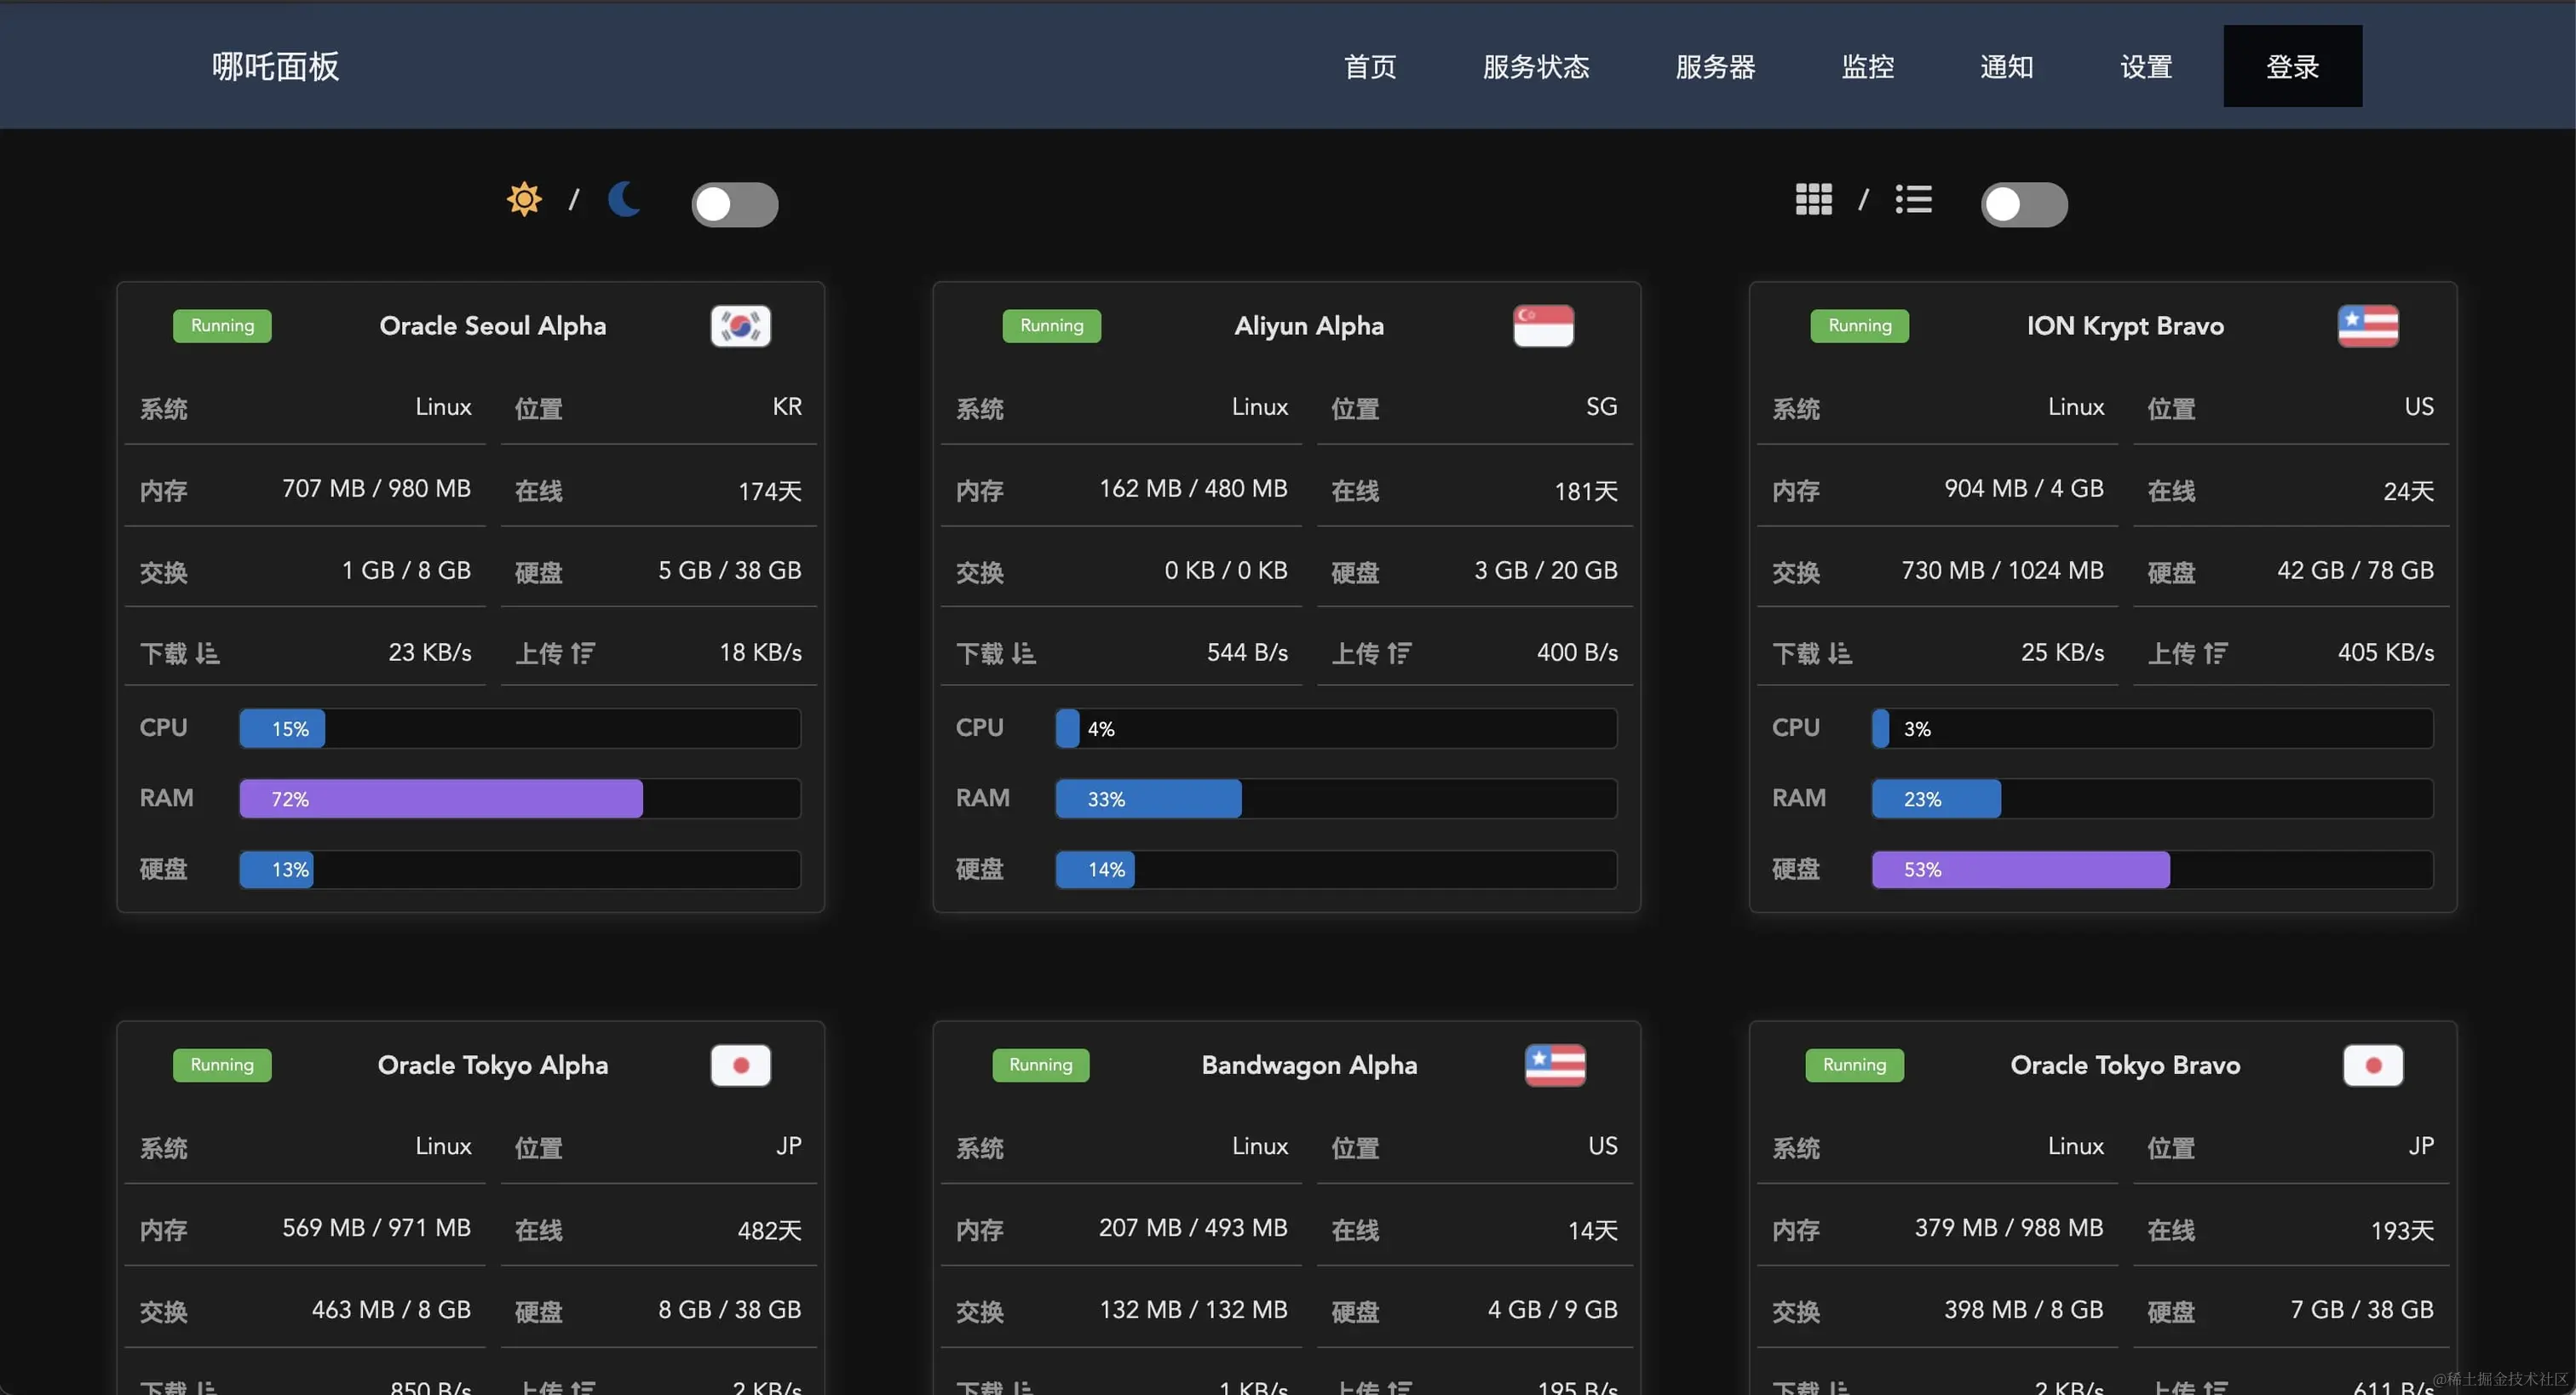Go to the 监控 menu item
Viewport: 2576px width, 1395px height.
pyautogui.click(x=1867, y=67)
